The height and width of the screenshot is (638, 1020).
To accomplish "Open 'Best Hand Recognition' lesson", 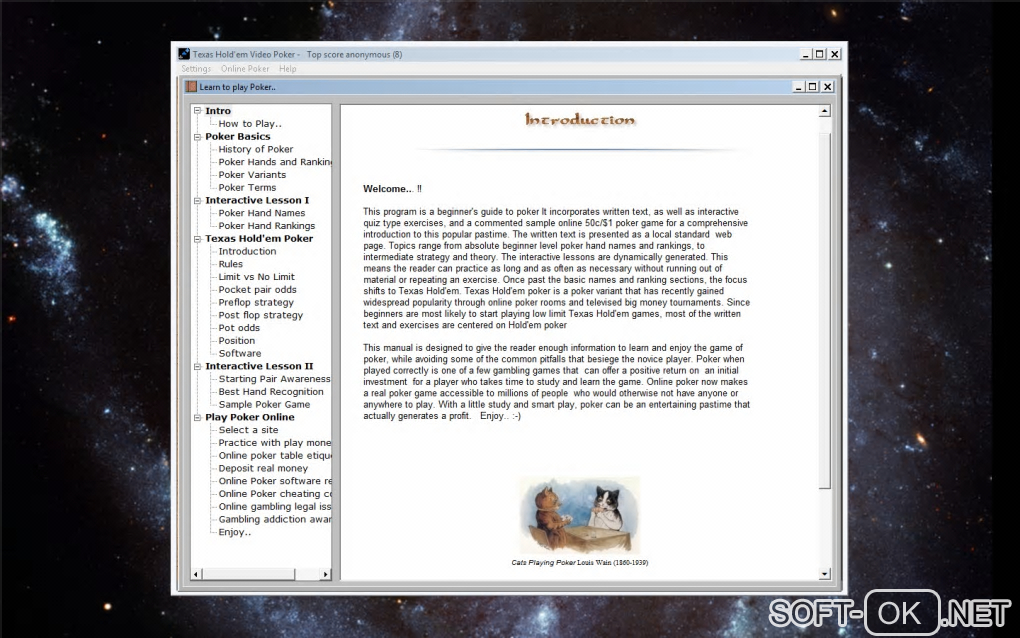I will 271,392.
